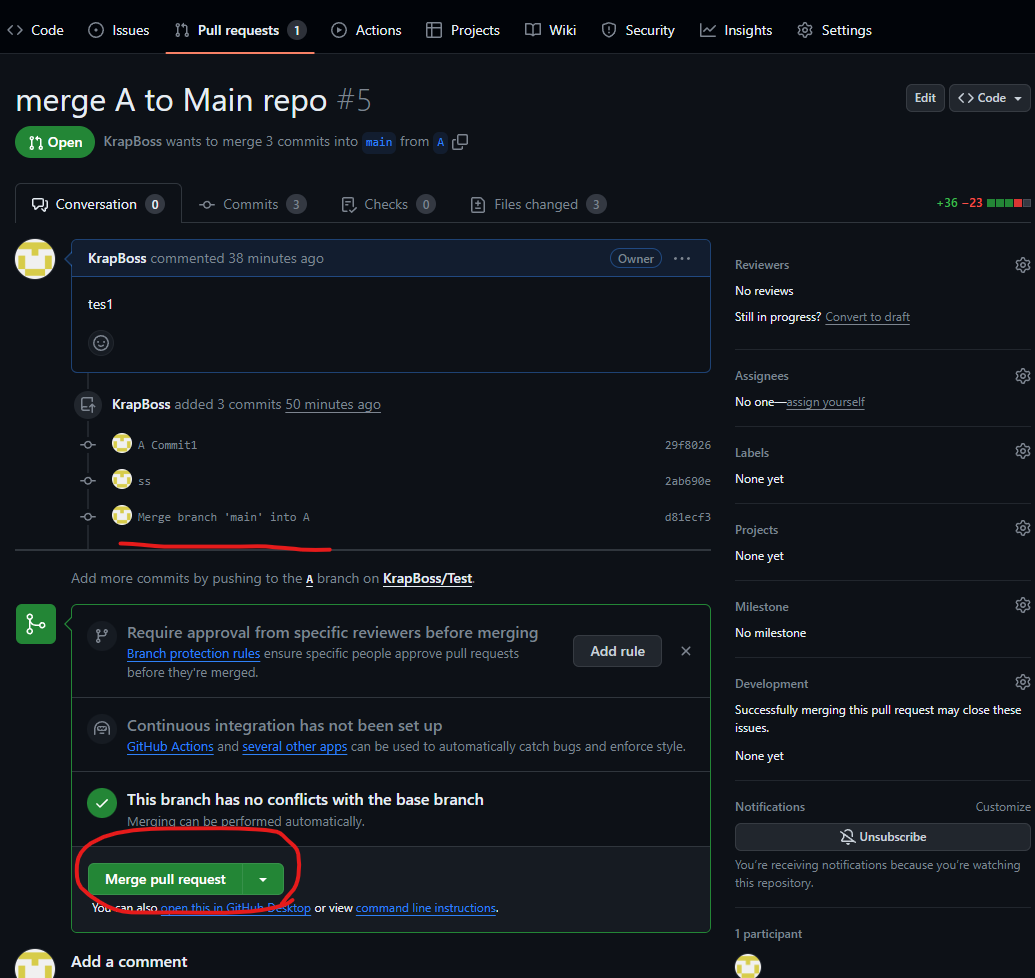Open the ss commit message
The image size is (1035, 978).
144,481
